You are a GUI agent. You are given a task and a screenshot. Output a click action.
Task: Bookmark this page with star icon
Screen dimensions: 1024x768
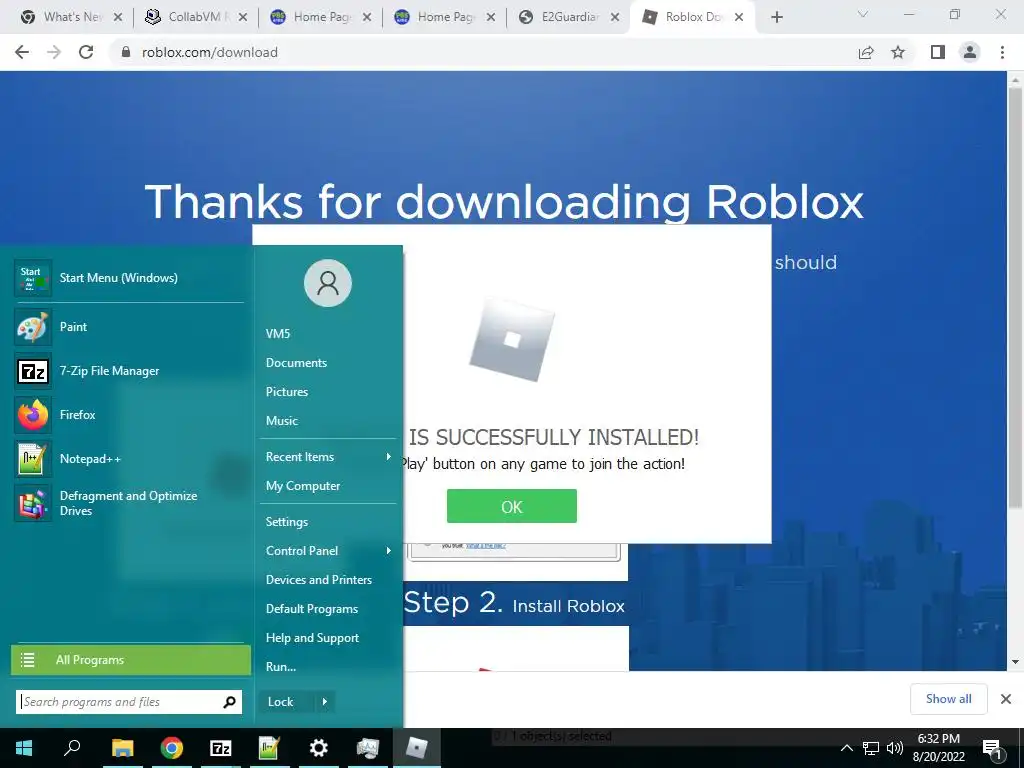click(x=898, y=52)
